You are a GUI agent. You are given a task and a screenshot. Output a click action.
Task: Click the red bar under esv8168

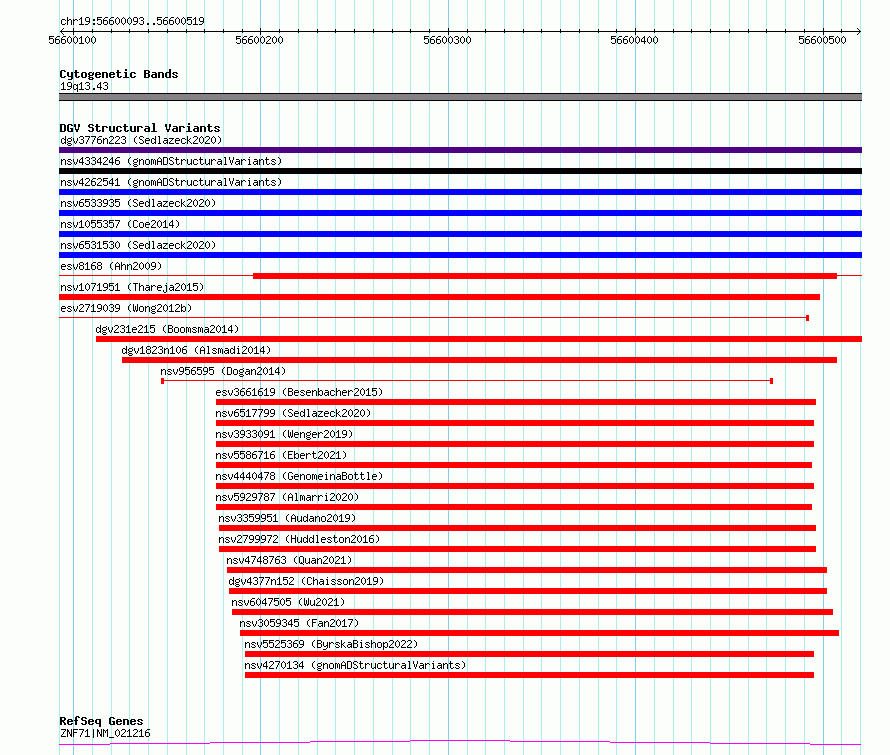[545, 276]
